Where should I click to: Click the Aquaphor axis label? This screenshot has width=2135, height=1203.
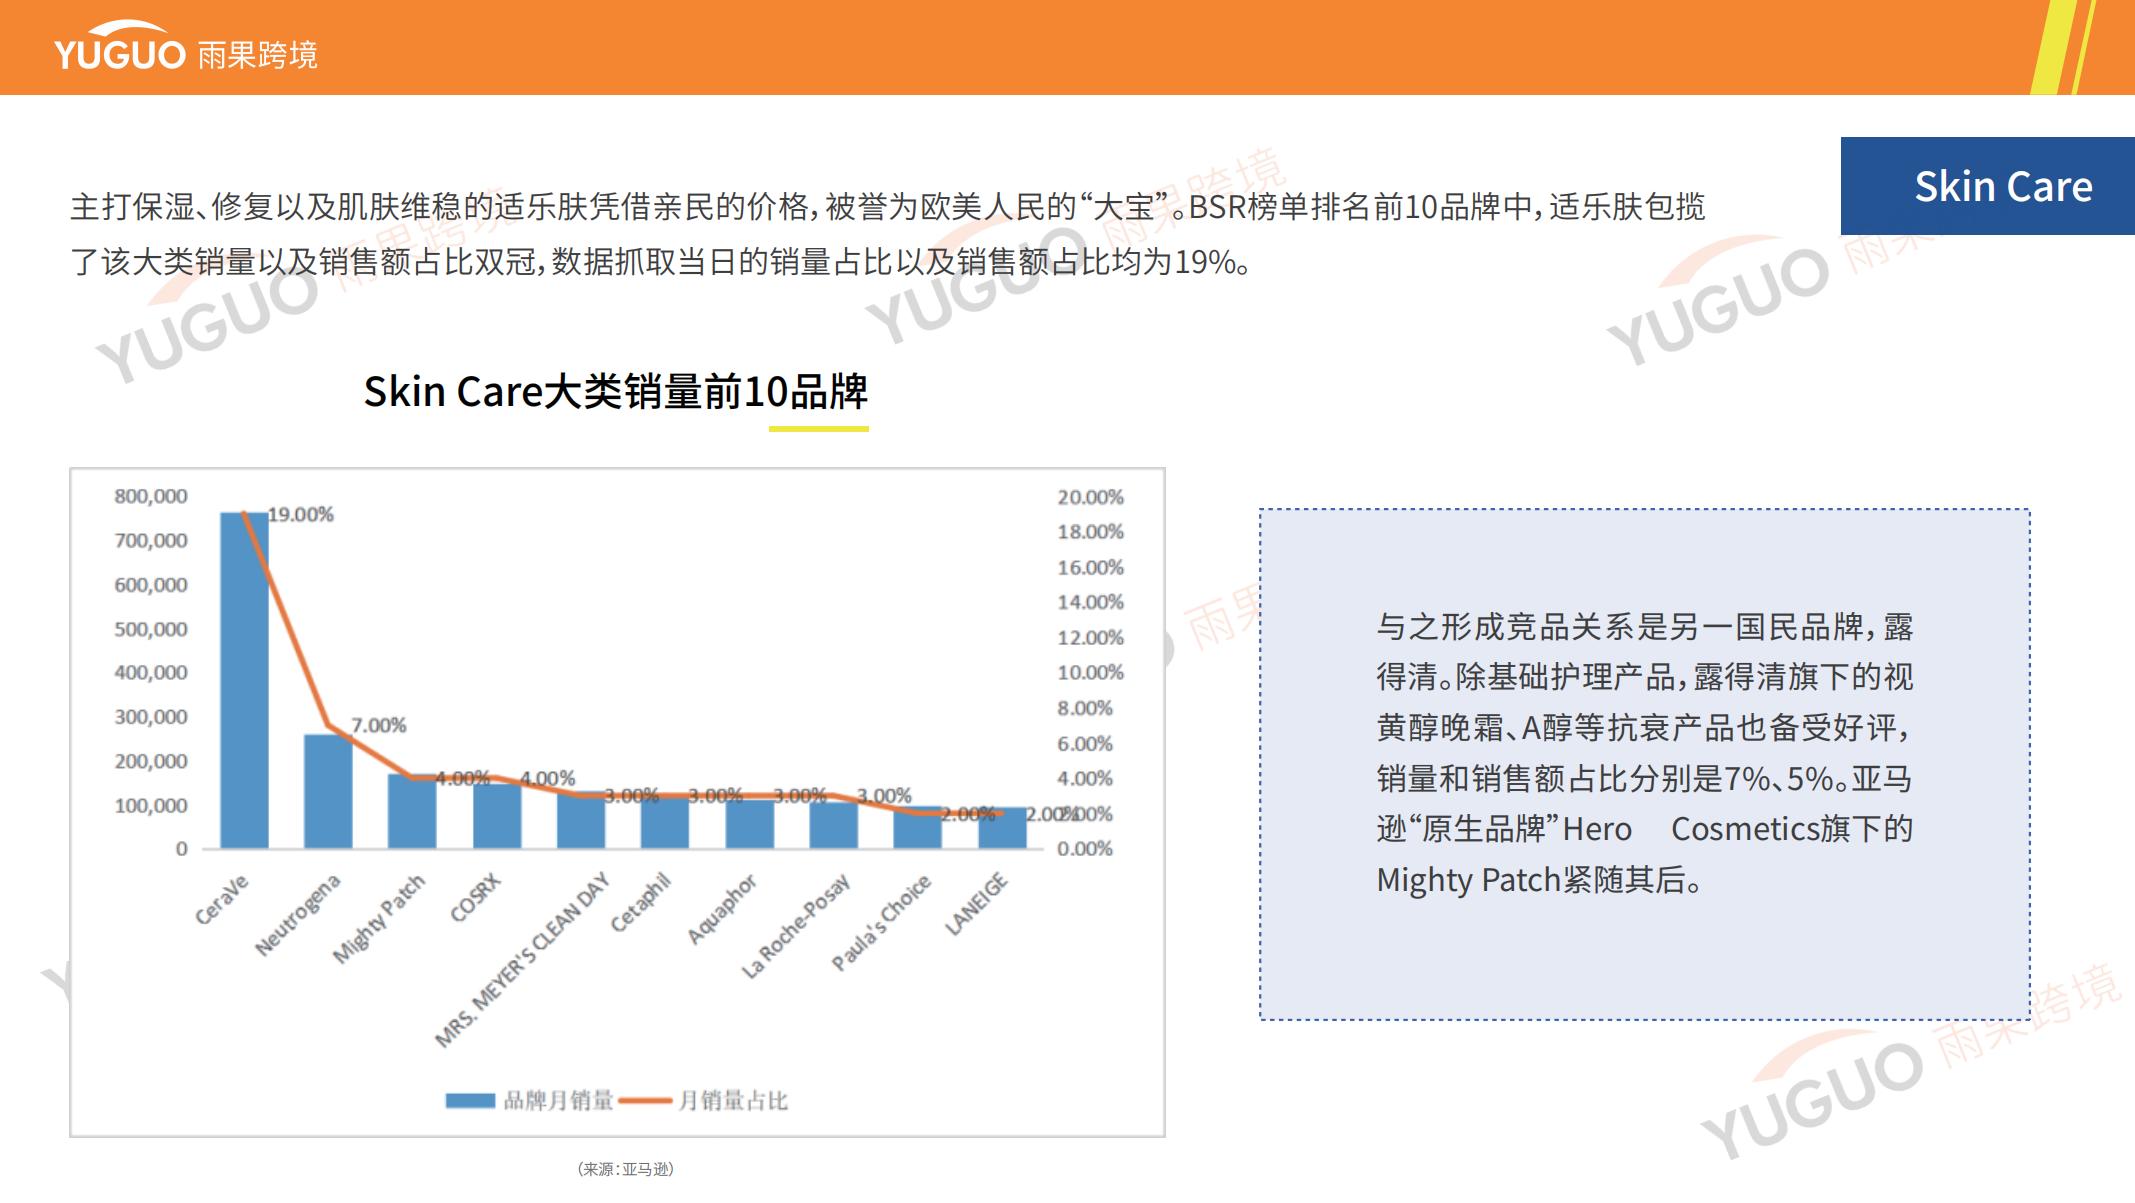point(722,908)
